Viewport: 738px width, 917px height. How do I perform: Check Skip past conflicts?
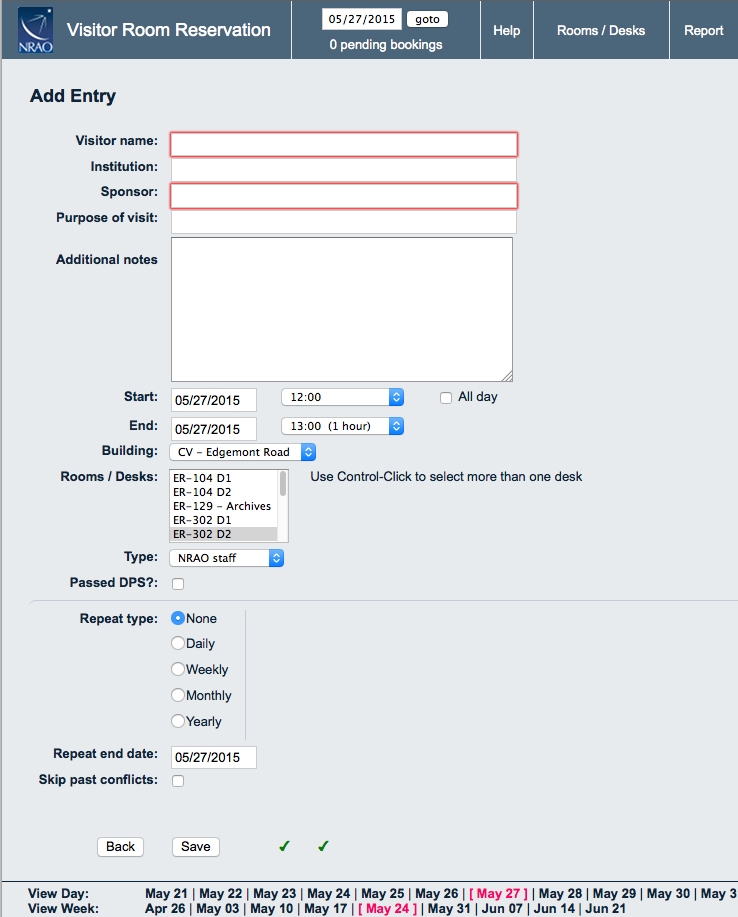pos(178,781)
